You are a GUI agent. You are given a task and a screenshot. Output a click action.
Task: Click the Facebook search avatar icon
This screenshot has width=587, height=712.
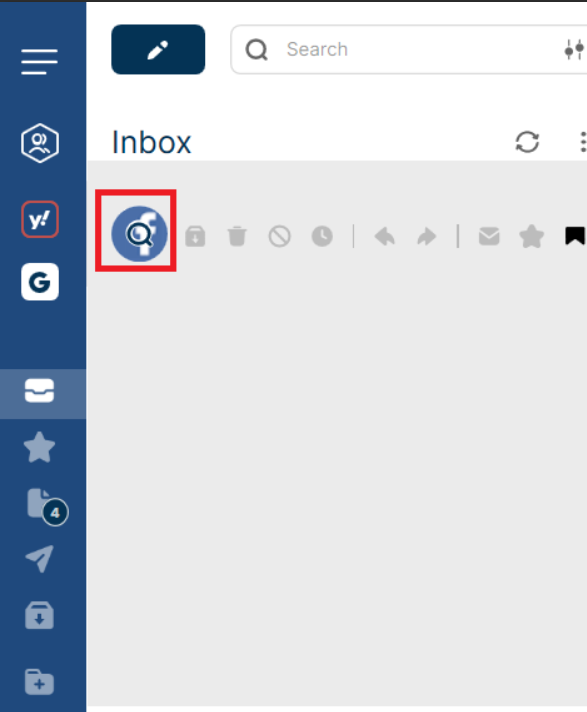[x=139, y=233]
